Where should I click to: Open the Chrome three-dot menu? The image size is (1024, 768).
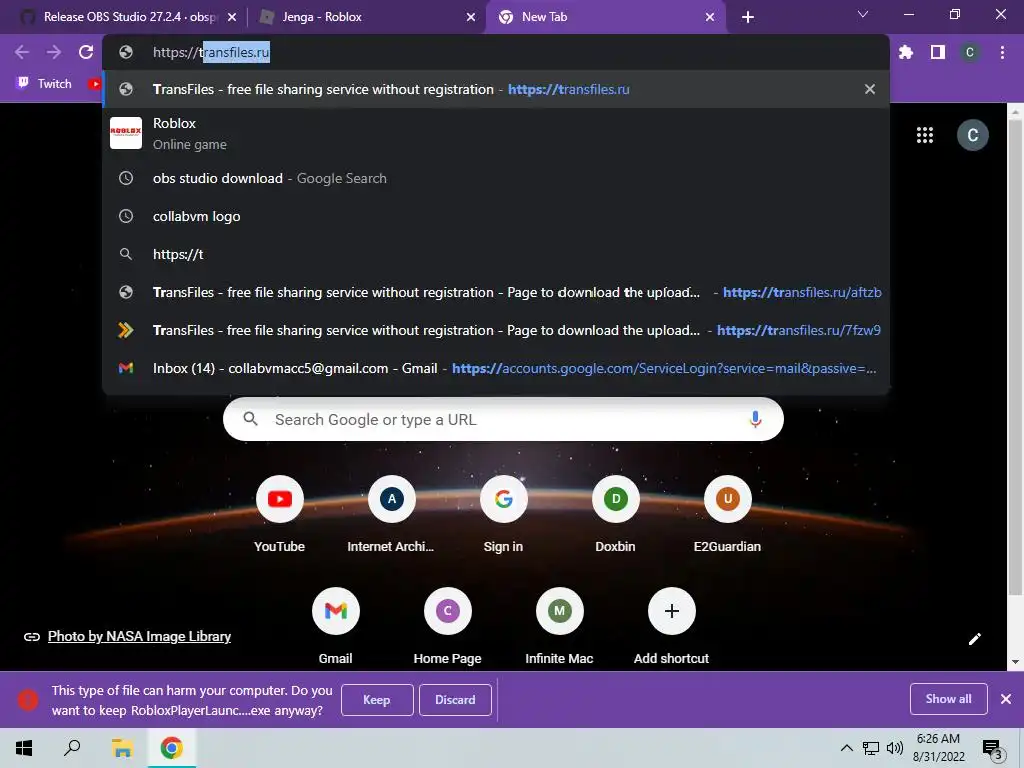tap(1002, 52)
